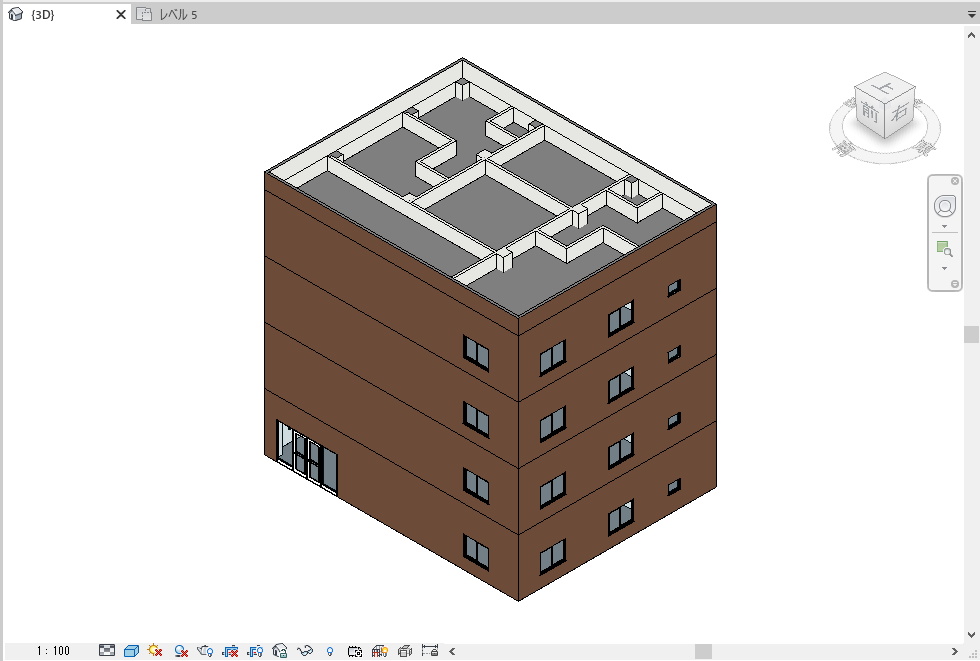Click the horizontal scrollbar thumb
Screen dimensions: 980x661
point(703,652)
